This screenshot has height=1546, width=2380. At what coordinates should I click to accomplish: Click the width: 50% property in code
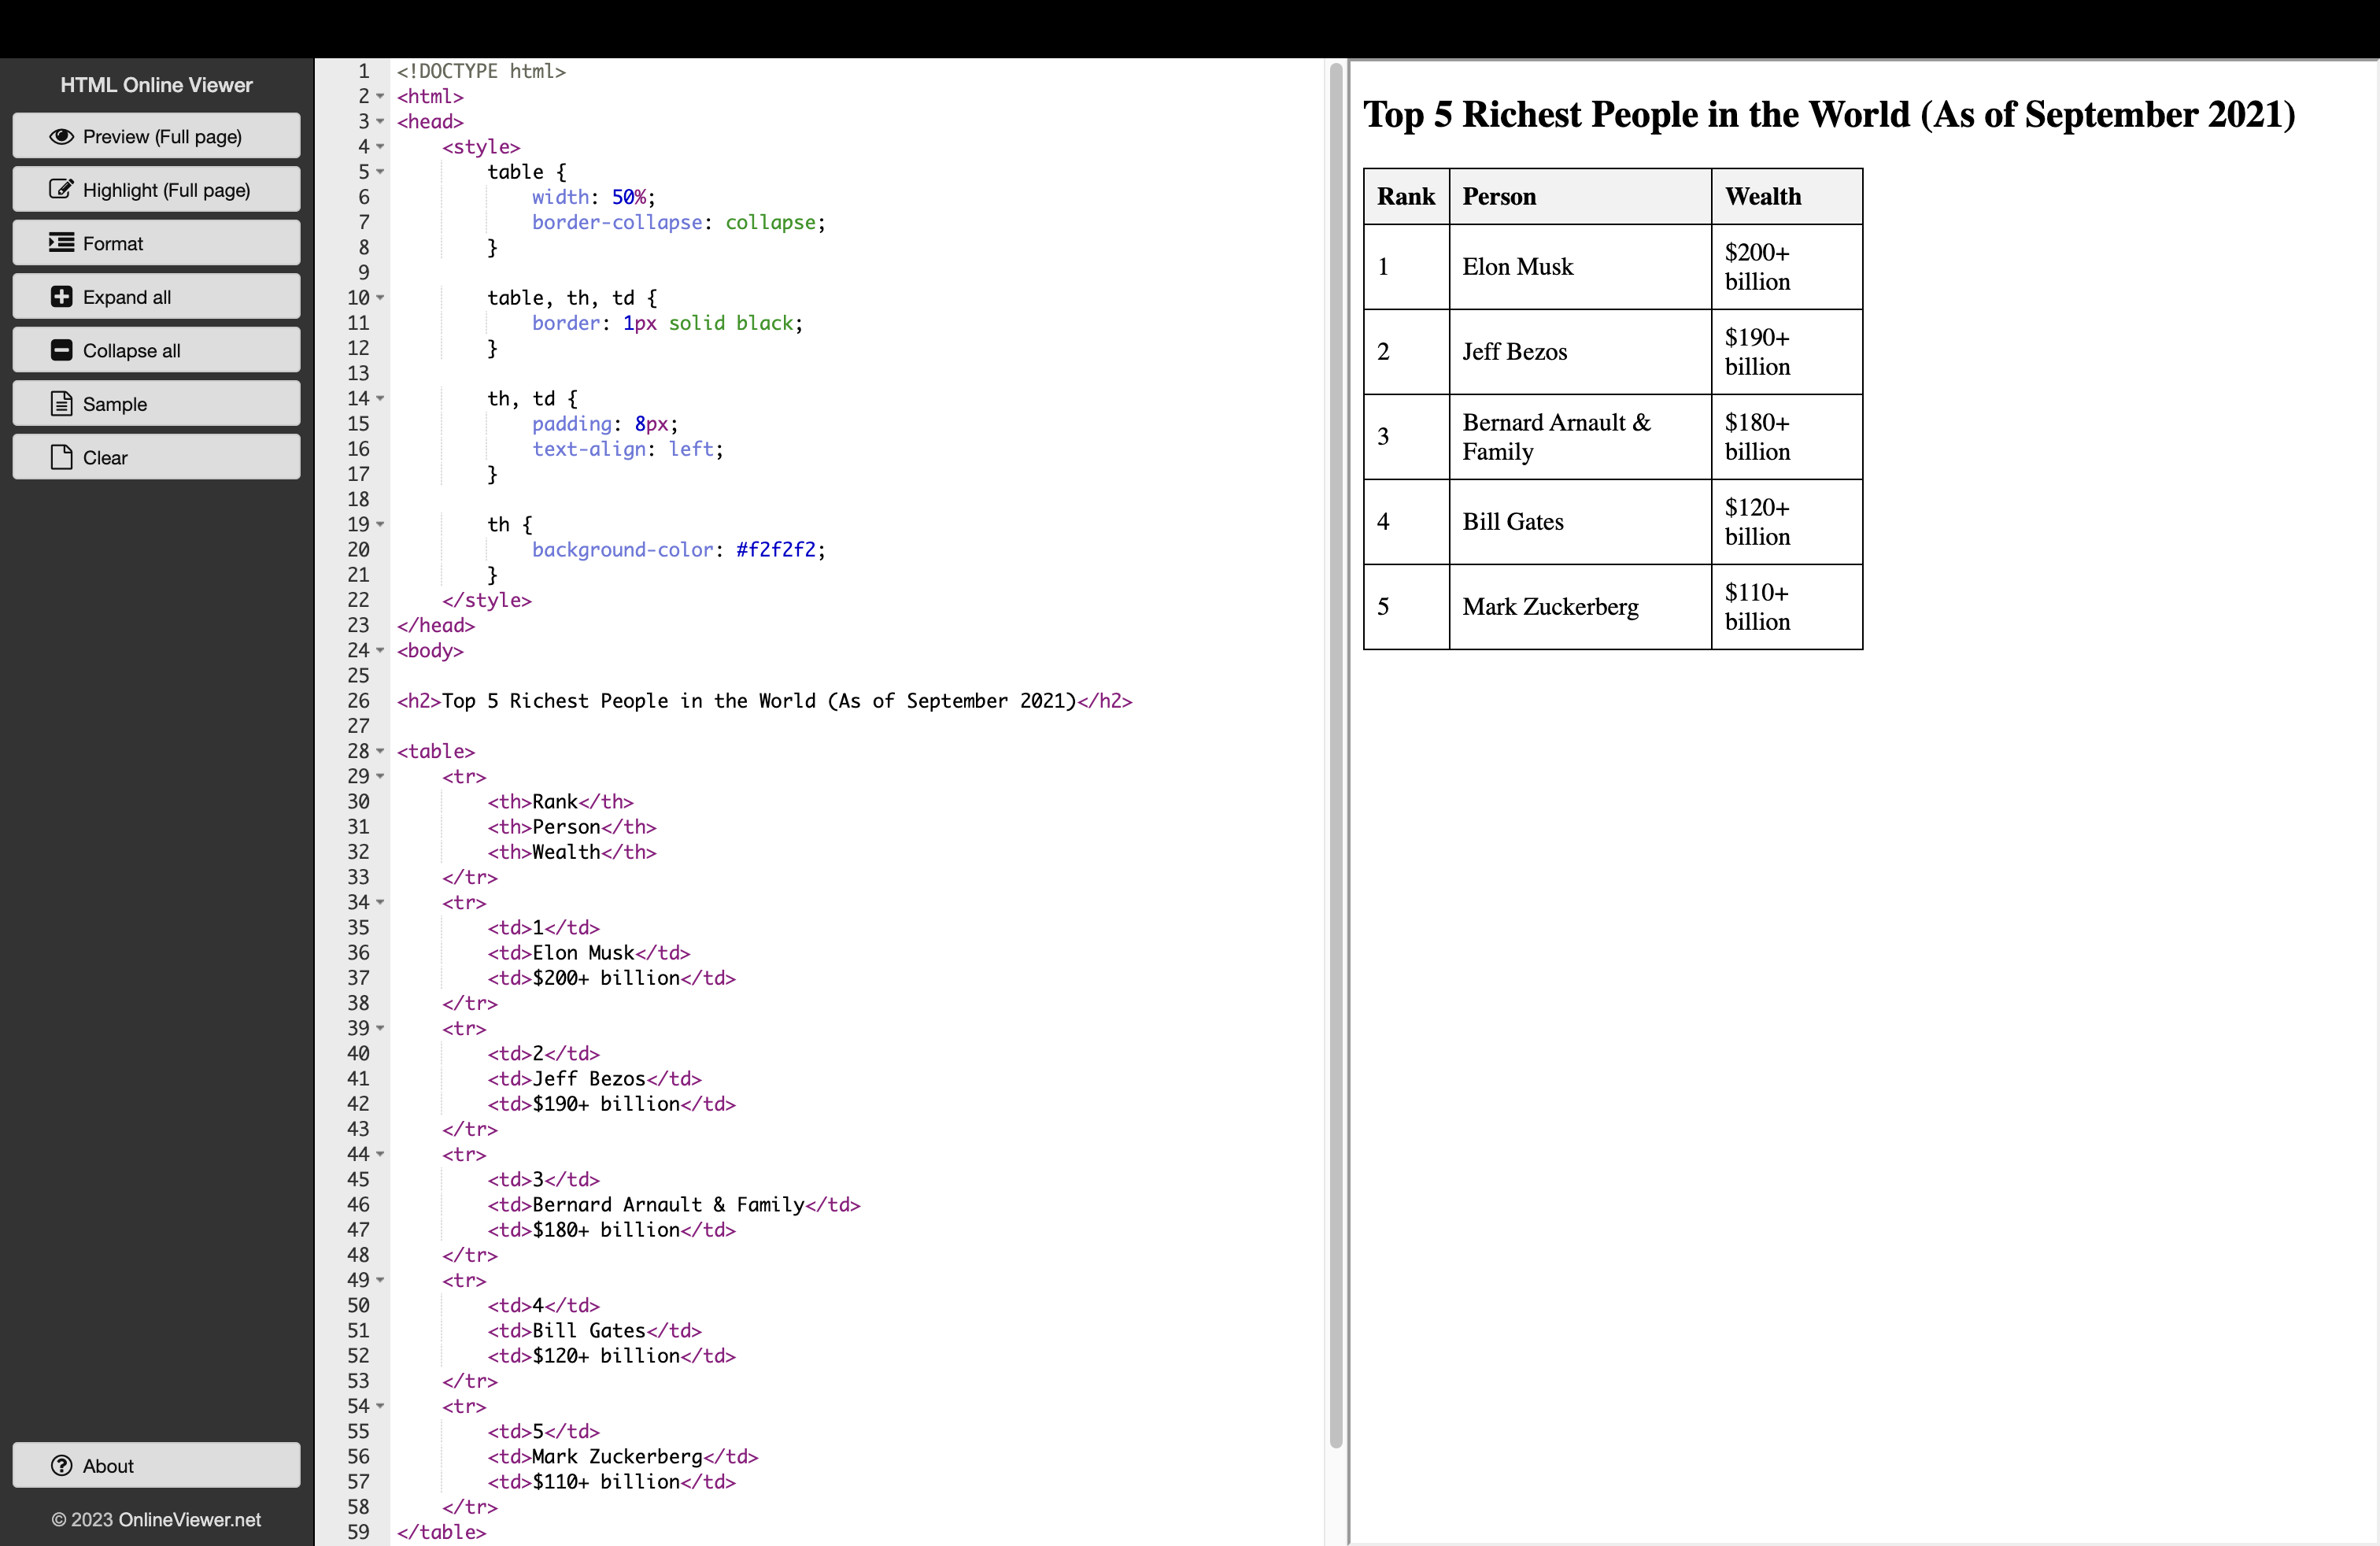594,197
